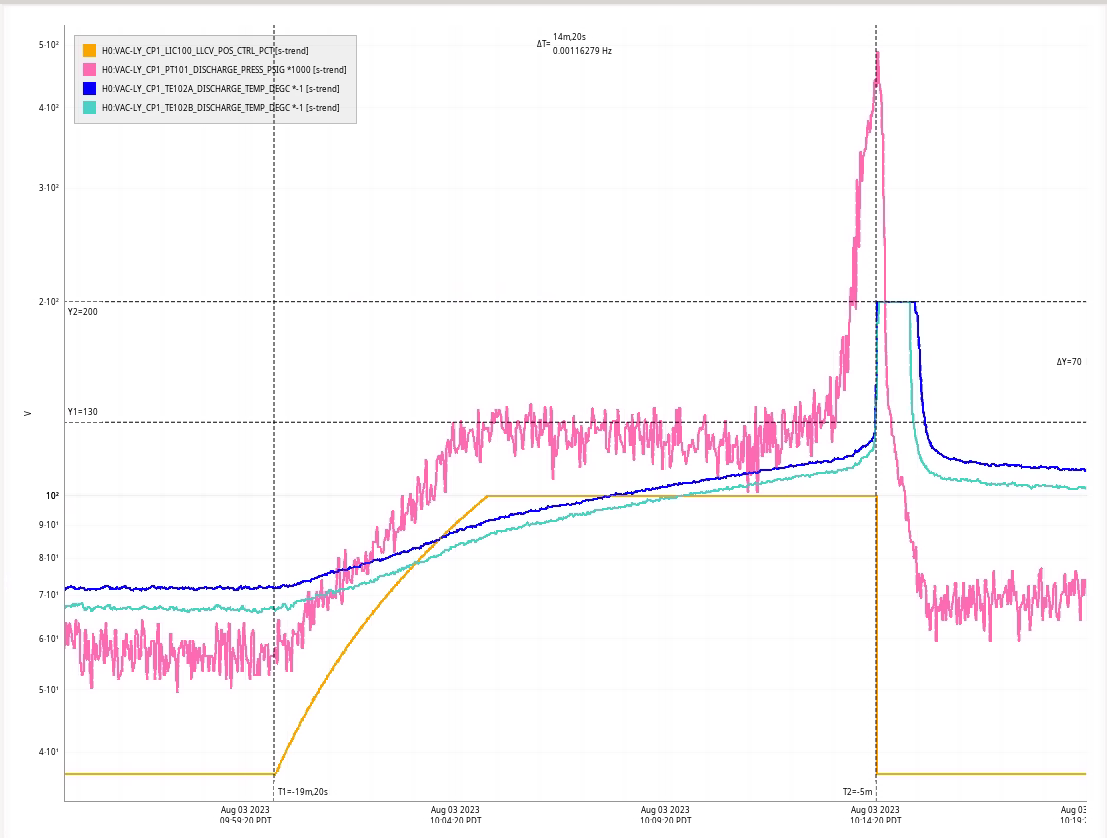Click the 09:59:20 PDT time axis label

click(x=245, y=815)
